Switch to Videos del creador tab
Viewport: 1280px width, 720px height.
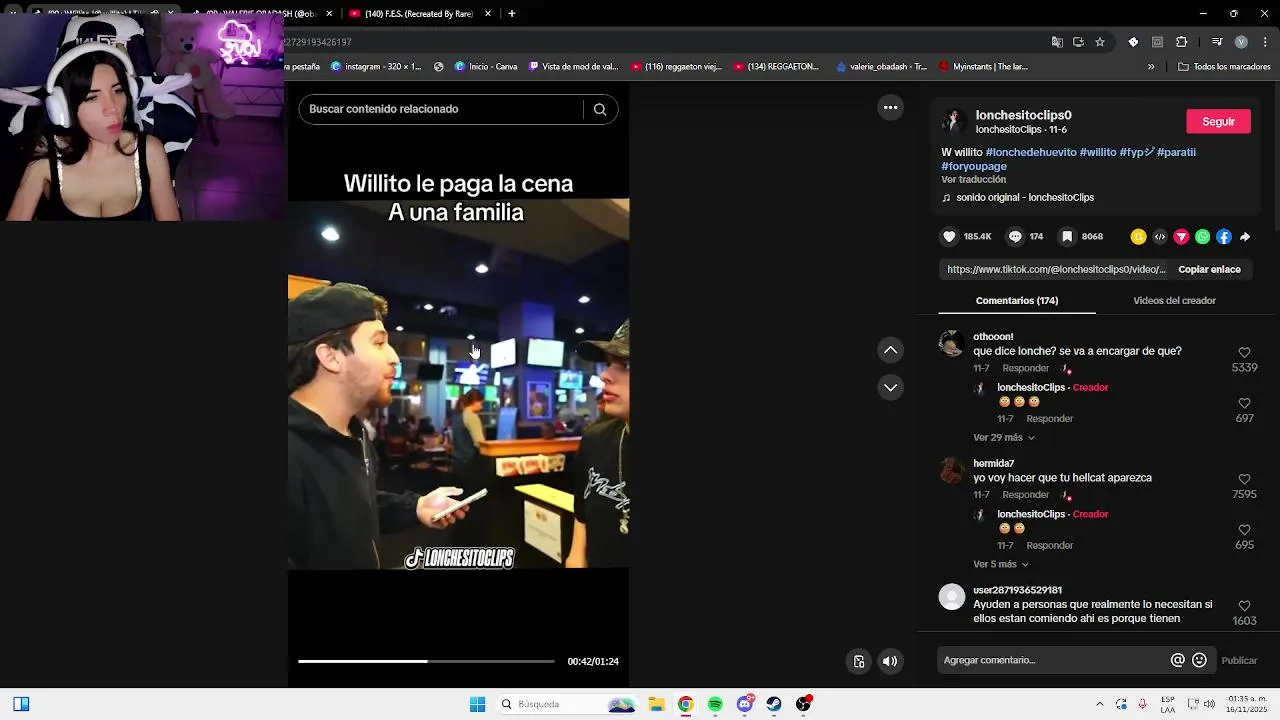coord(1174,301)
